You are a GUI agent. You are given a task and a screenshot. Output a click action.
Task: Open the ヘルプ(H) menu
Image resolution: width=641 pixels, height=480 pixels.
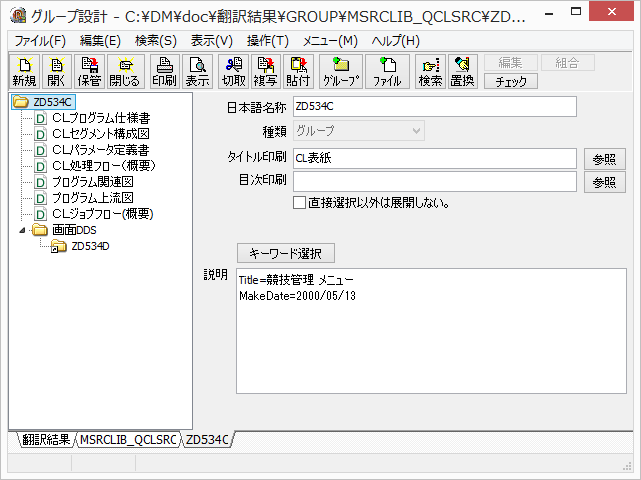tap(395, 41)
